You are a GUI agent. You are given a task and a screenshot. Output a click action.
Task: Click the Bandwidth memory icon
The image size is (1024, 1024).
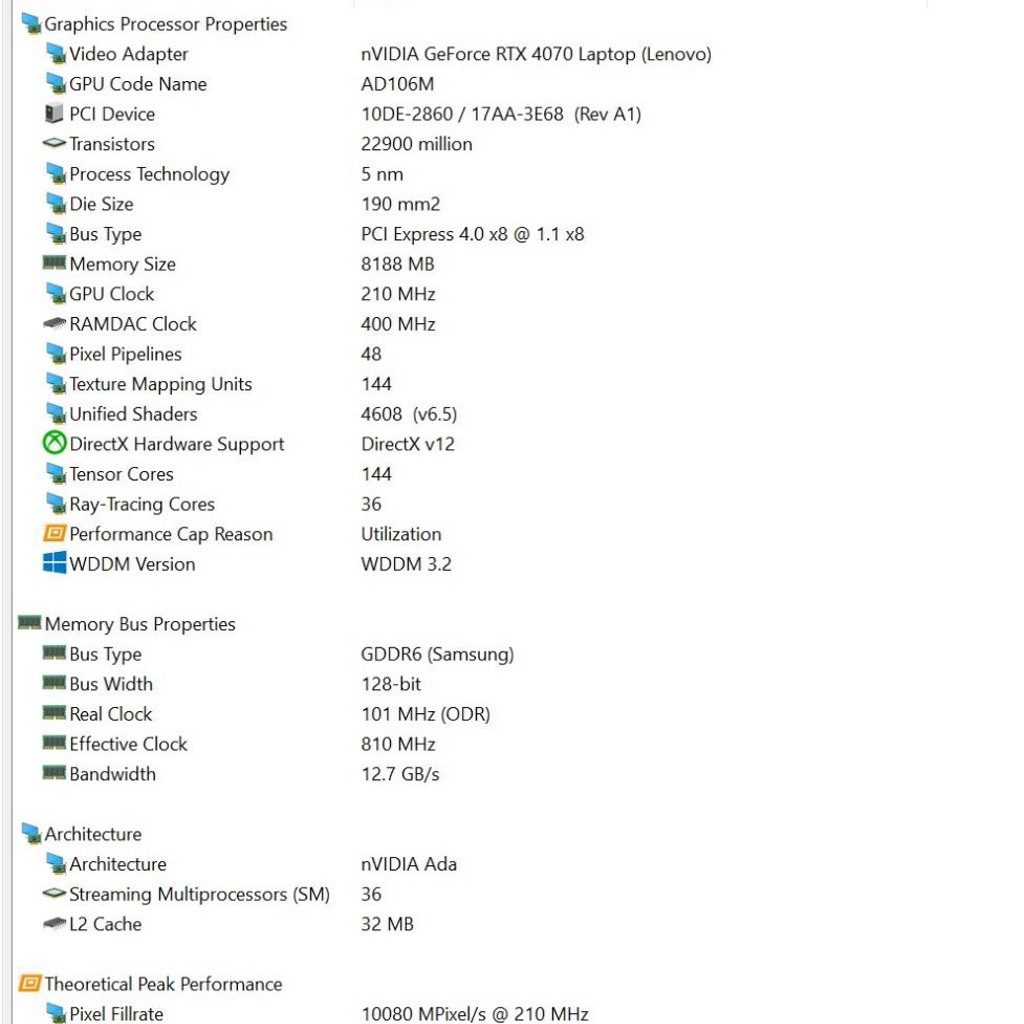coord(54,773)
